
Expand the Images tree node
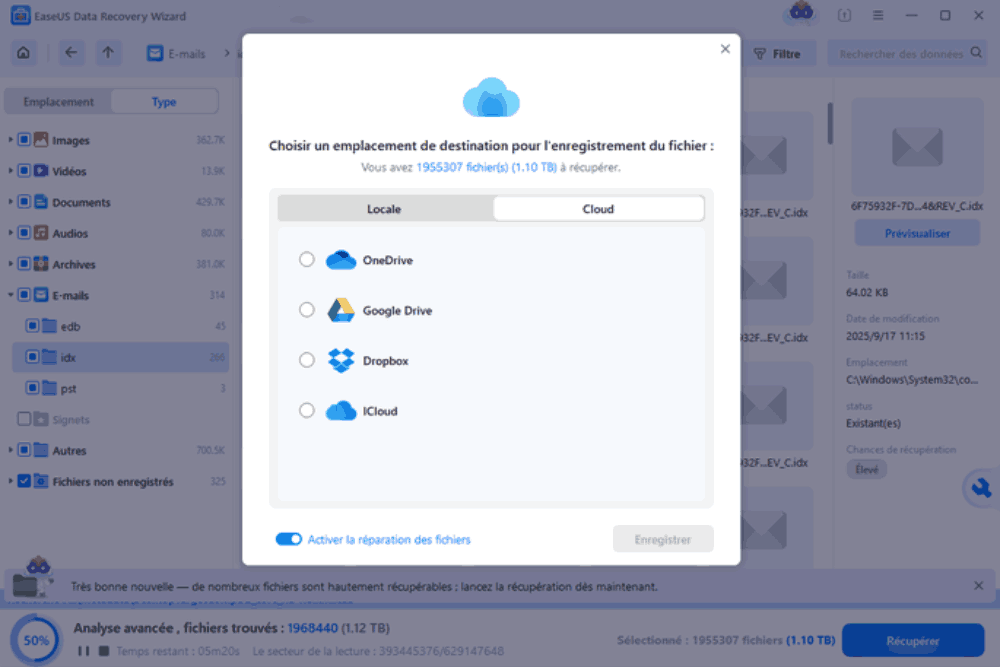point(10,139)
